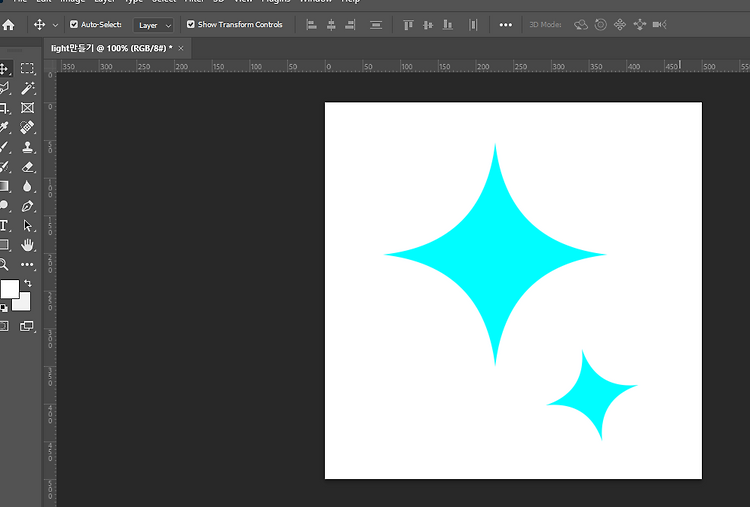Image resolution: width=750 pixels, height=507 pixels.
Task: Select the Move tool in the toolbox
Action: (4, 68)
